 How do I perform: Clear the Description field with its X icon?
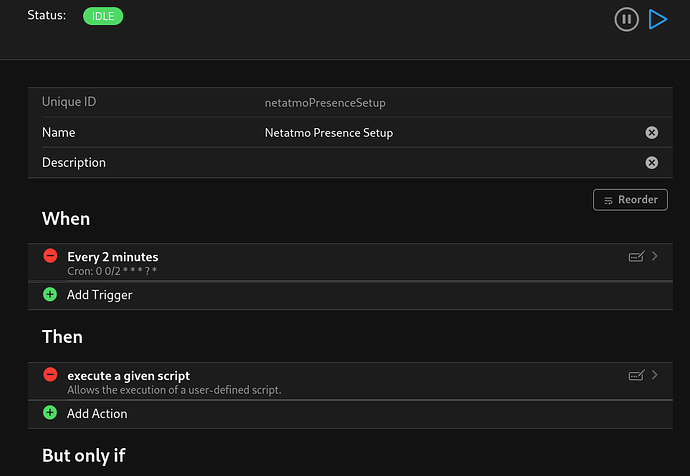pos(652,162)
